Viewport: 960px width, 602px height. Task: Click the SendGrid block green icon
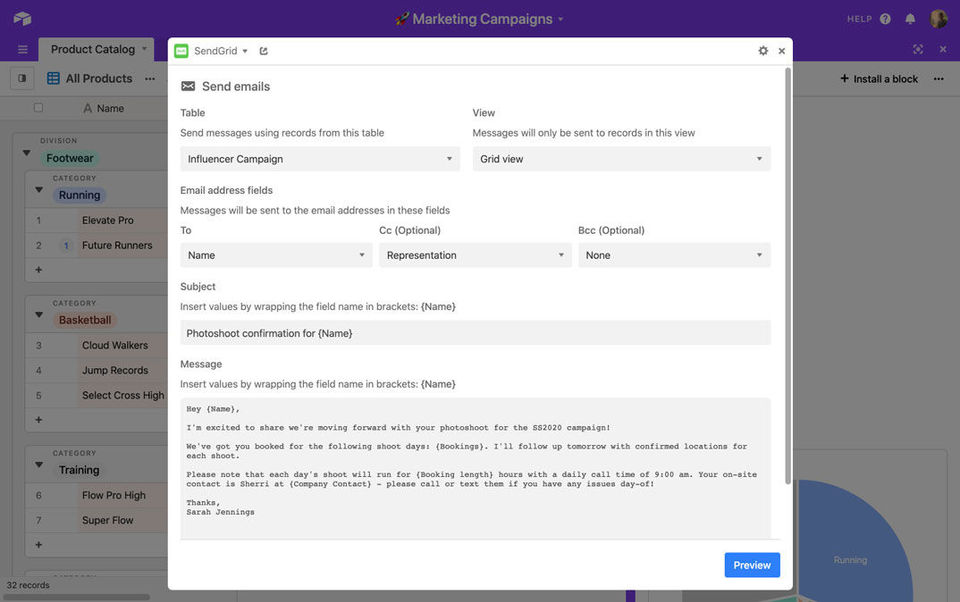[x=181, y=51]
